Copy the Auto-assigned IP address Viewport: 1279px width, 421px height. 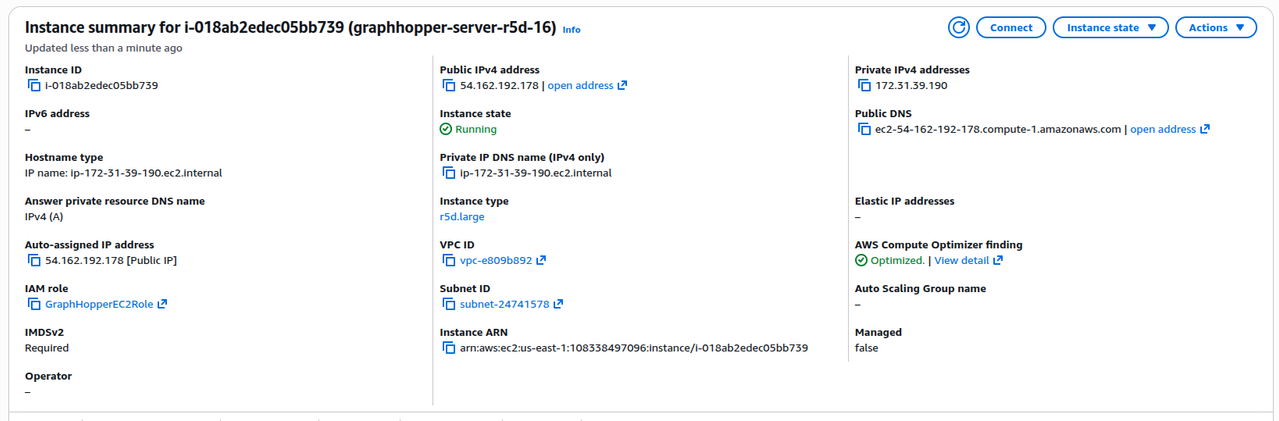coord(34,261)
